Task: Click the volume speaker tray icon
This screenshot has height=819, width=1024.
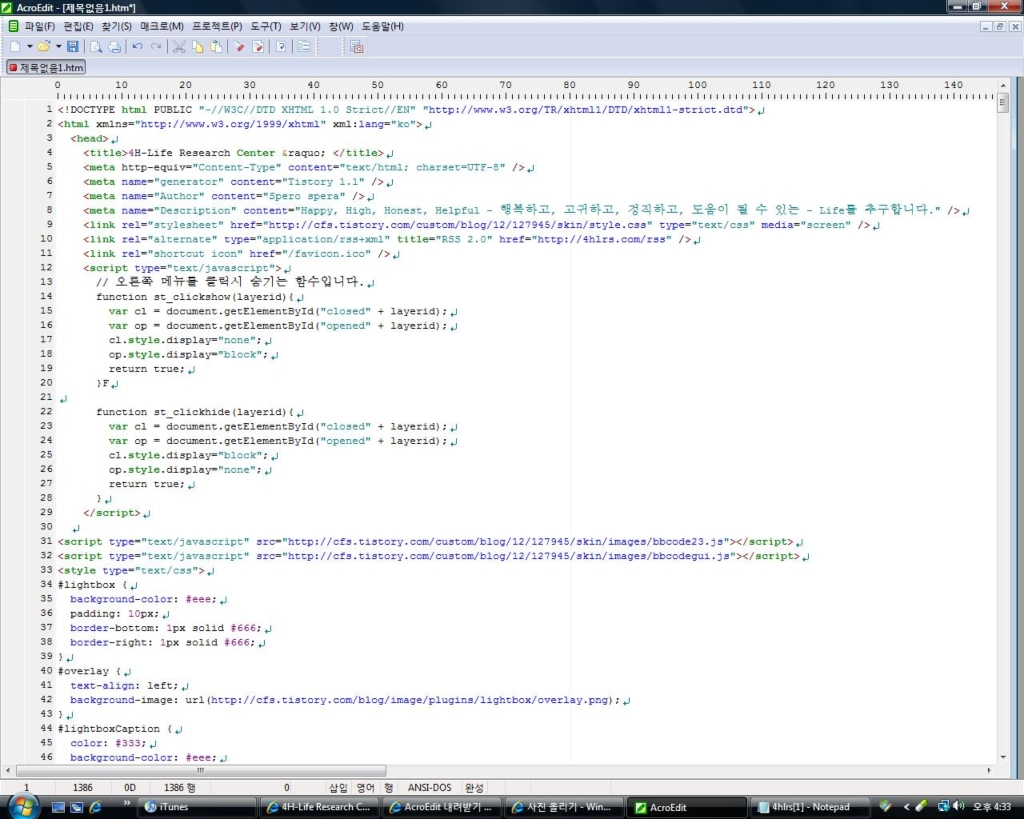Action: [959, 807]
